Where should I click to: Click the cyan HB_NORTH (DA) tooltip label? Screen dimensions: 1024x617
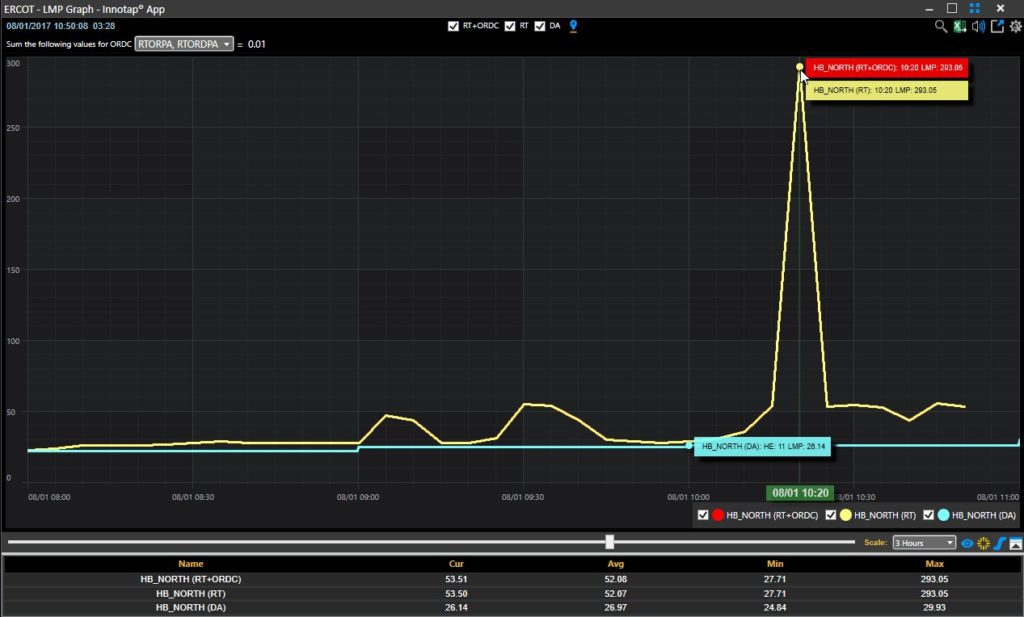click(762, 447)
